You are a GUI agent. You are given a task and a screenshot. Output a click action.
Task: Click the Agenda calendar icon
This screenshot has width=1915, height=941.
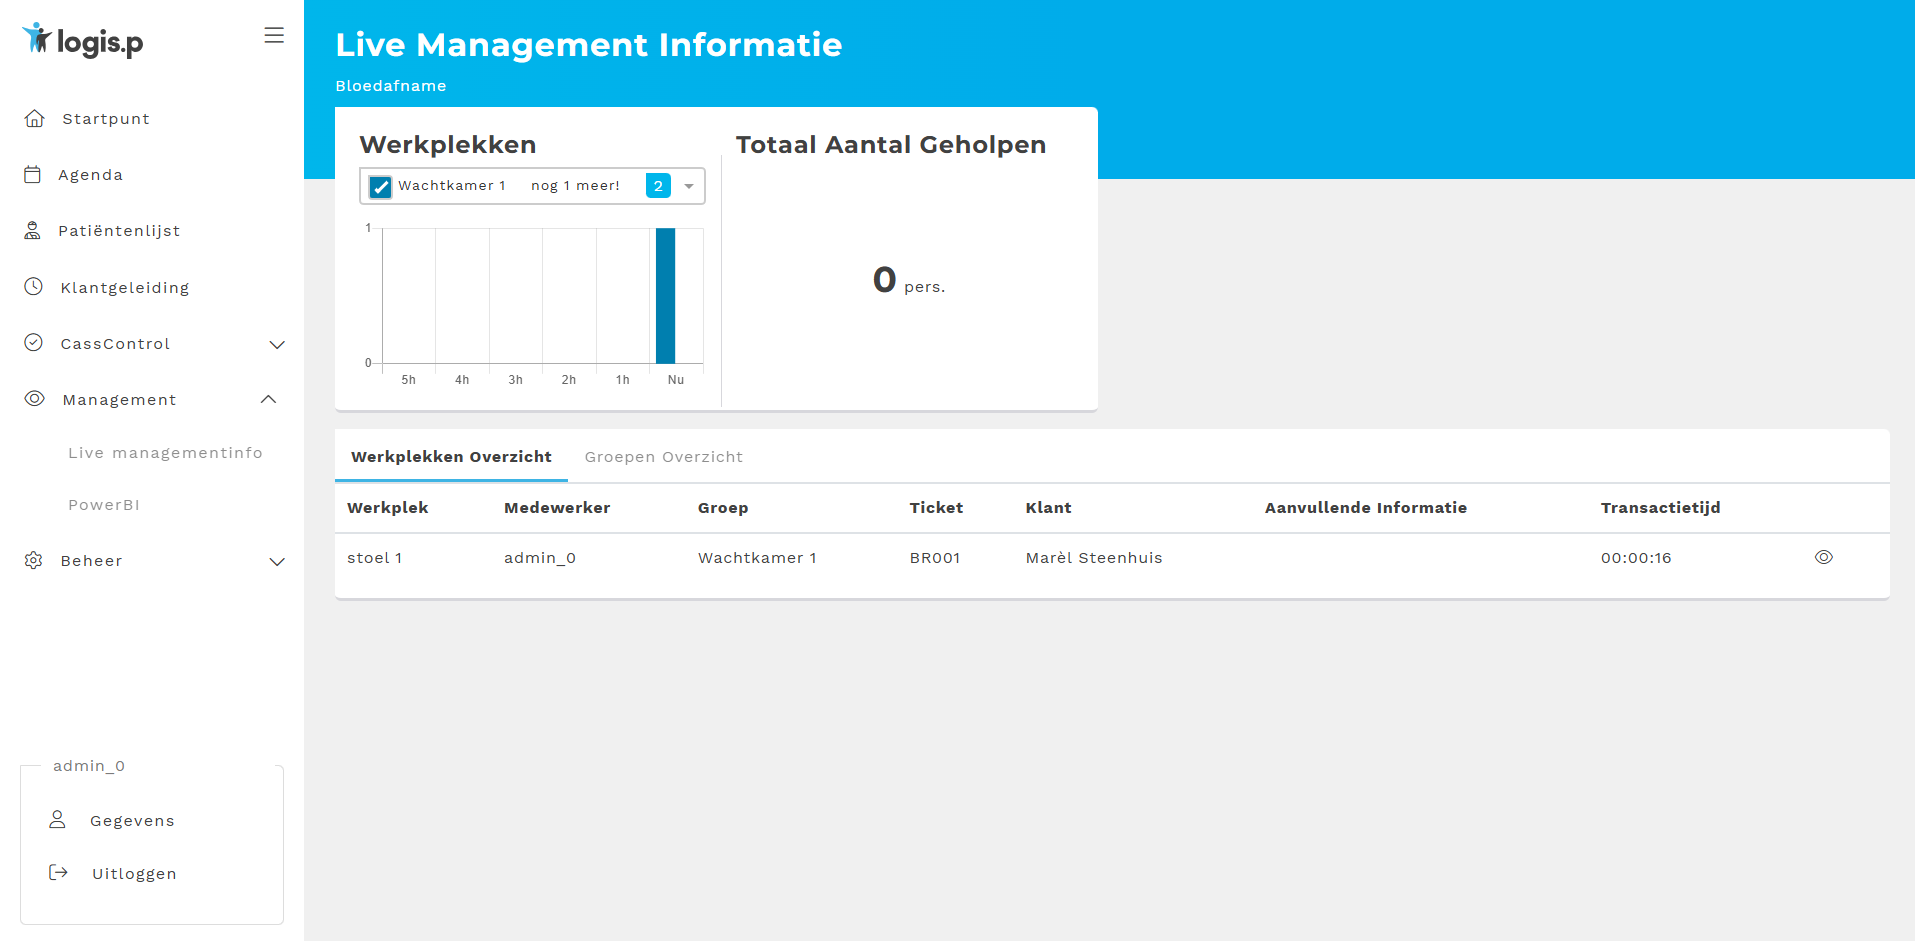tap(33, 175)
